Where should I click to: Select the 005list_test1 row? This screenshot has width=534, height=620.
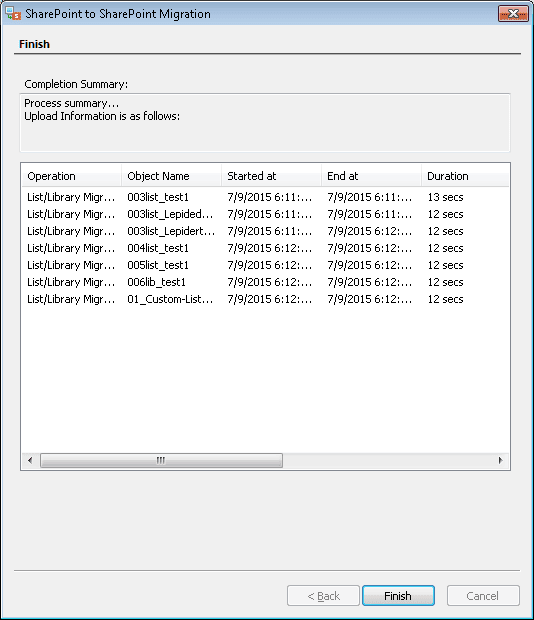(x=265, y=265)
